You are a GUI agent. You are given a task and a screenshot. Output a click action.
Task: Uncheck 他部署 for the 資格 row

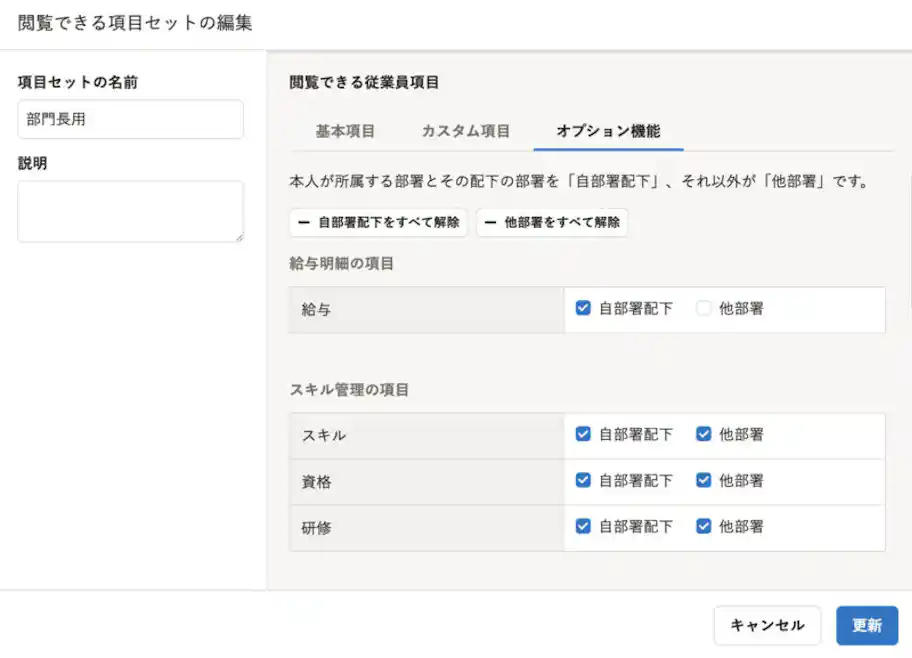pos(704,481)
